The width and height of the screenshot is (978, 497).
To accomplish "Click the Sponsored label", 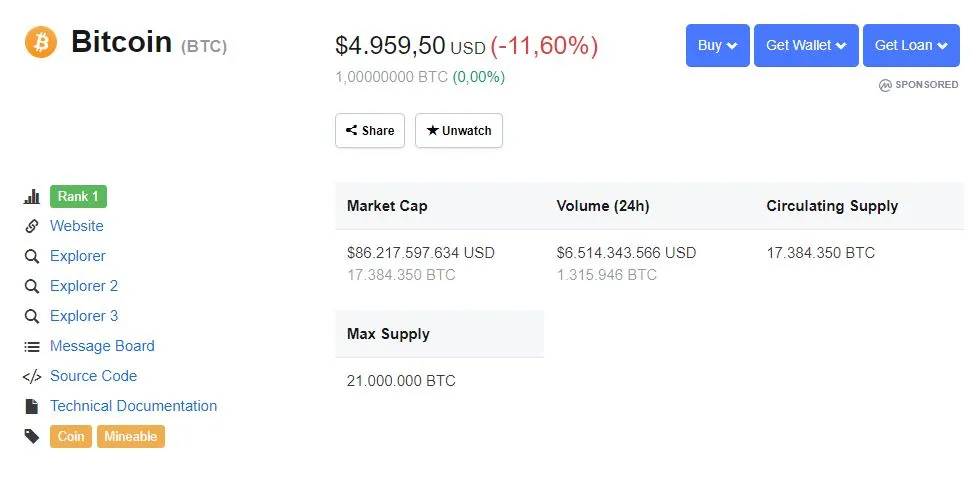I will pos(919,85).
